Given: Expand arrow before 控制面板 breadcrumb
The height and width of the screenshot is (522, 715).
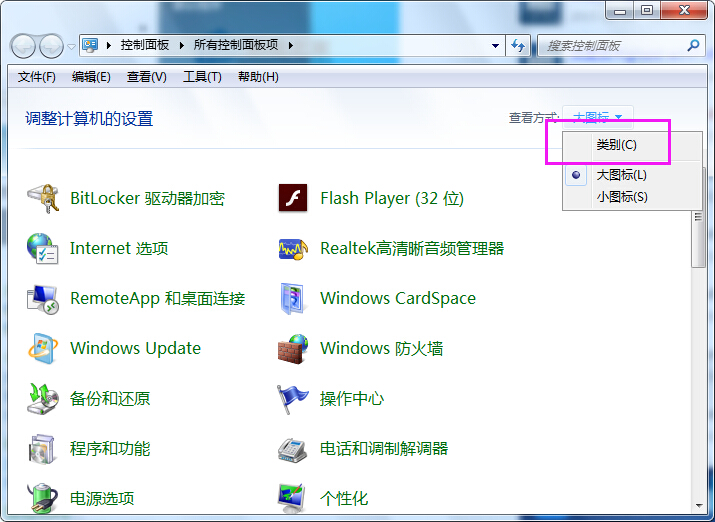Looking at the screenshot, I should 109,45.
